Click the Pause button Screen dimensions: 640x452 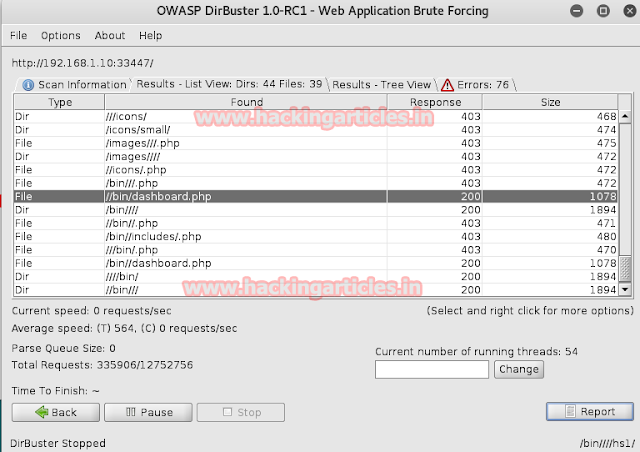click(x=148, y=412)
